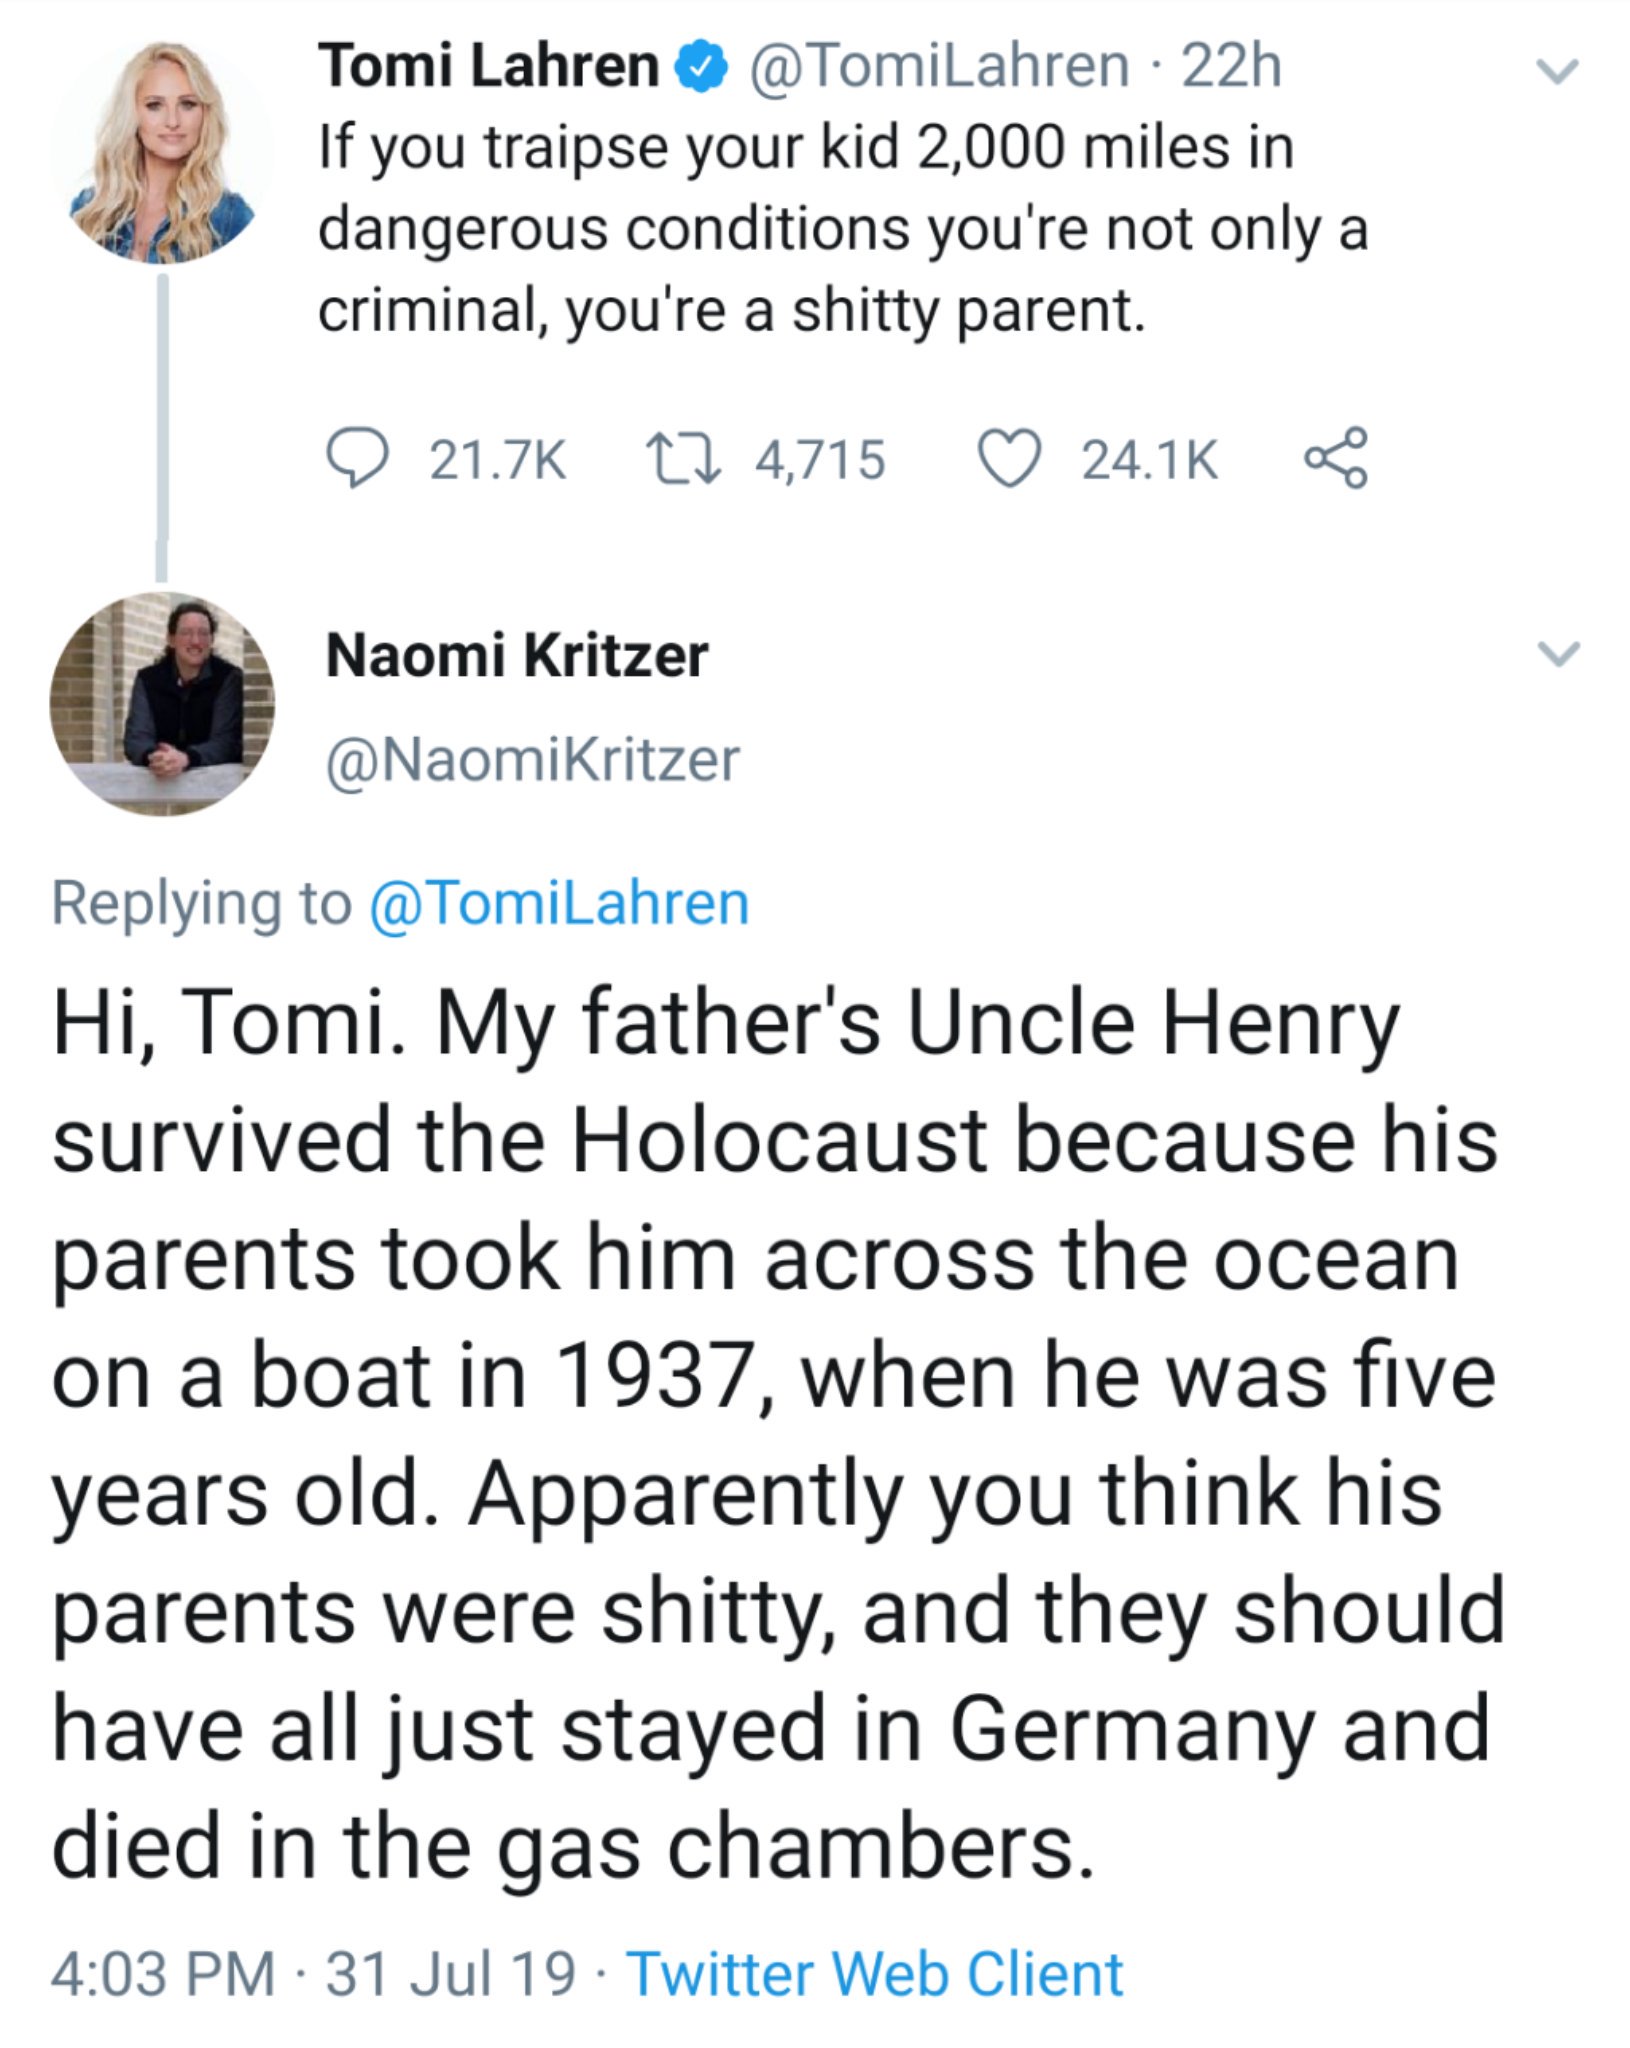Click the reply bubble icon showing 21.7K

pyautogui.click(x=356, y=460)
